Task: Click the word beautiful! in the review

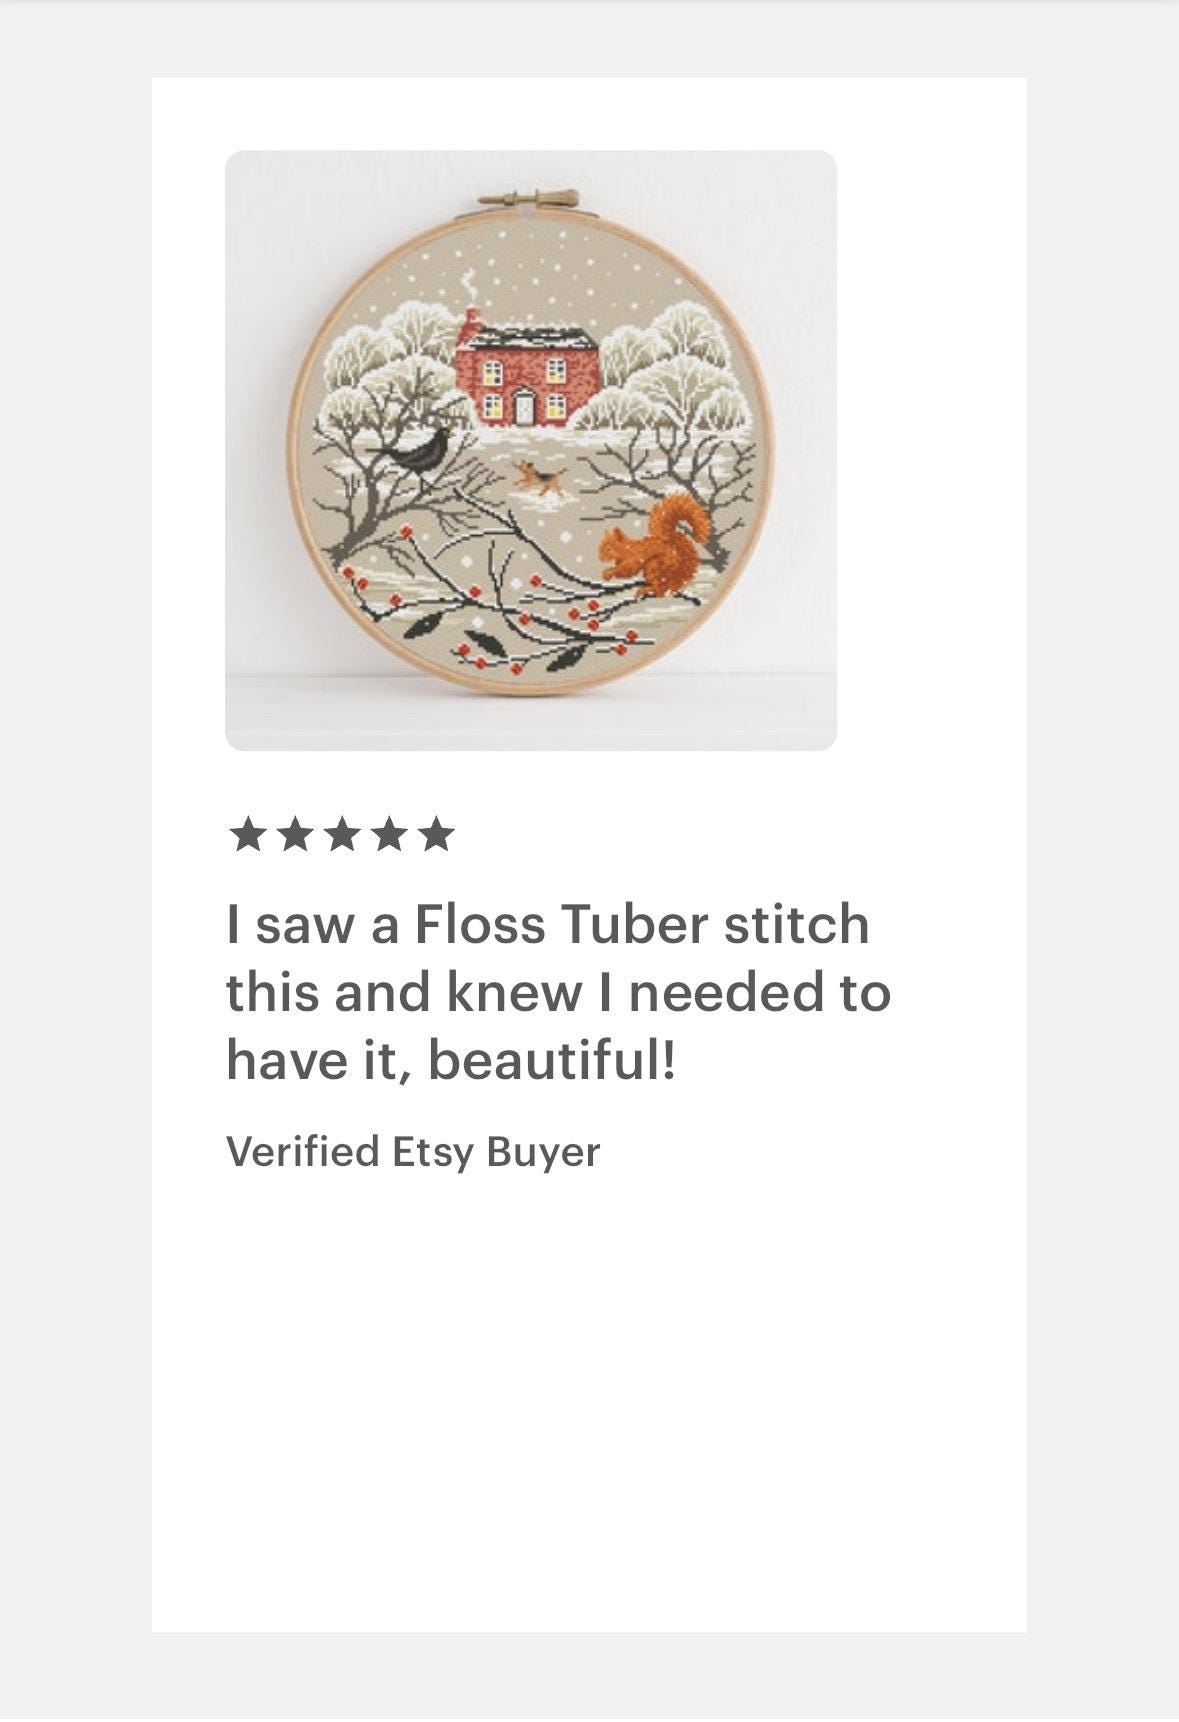Action: tap(552, 1060)
